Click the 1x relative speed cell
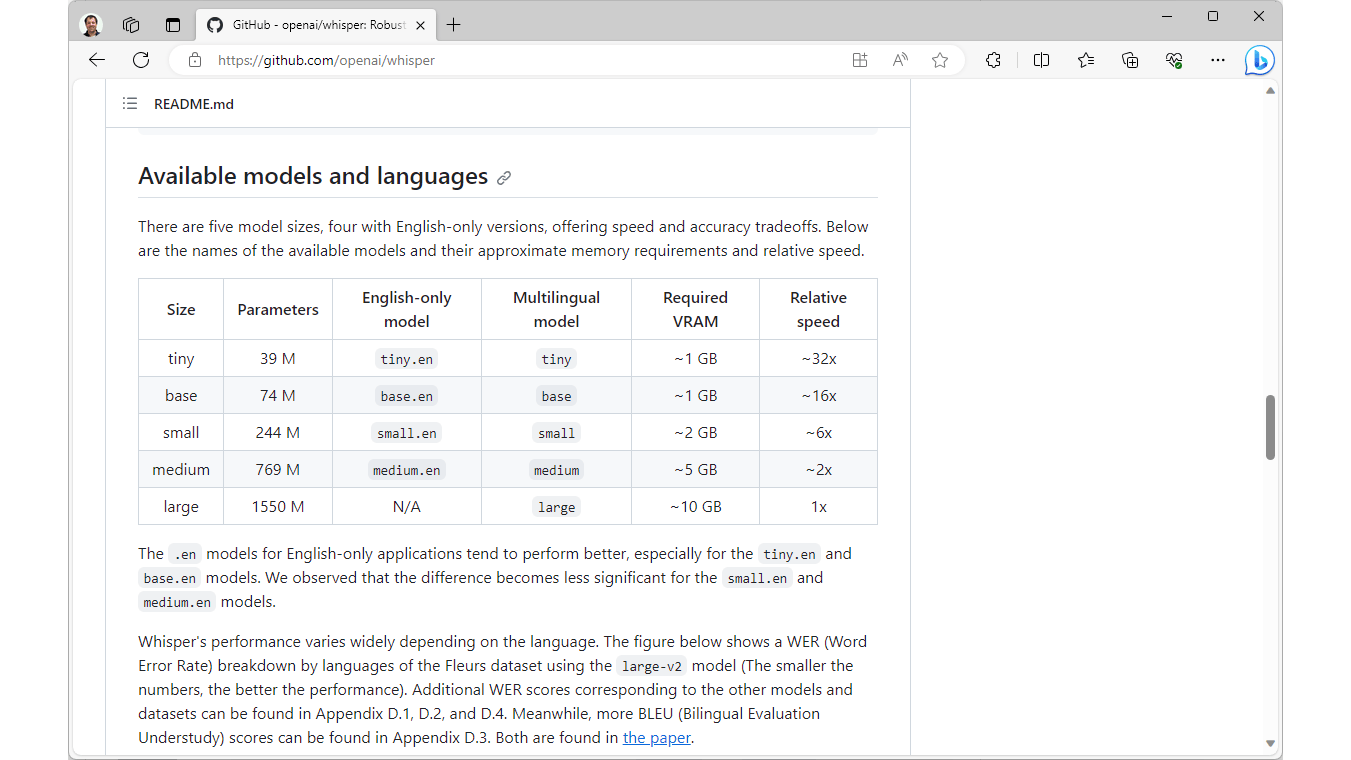Screen dimensions: 1351x760 (819, 507)
